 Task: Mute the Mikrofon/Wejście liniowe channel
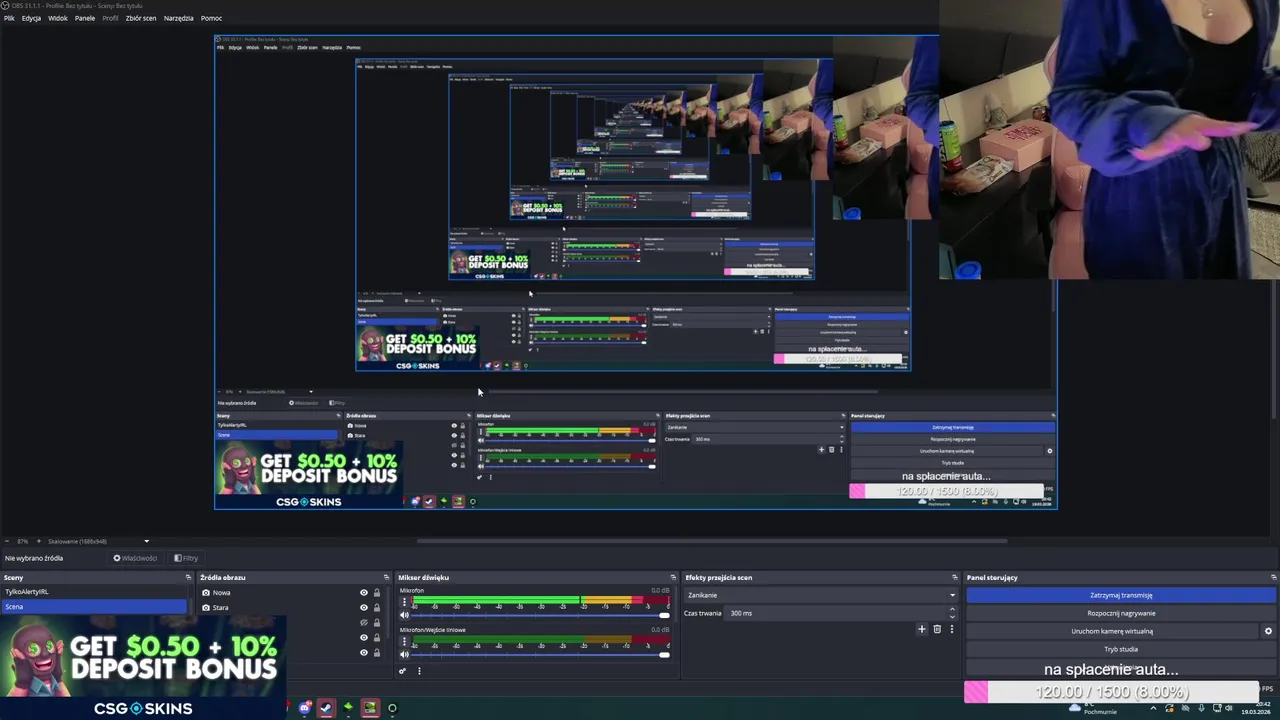pos(404,654)
